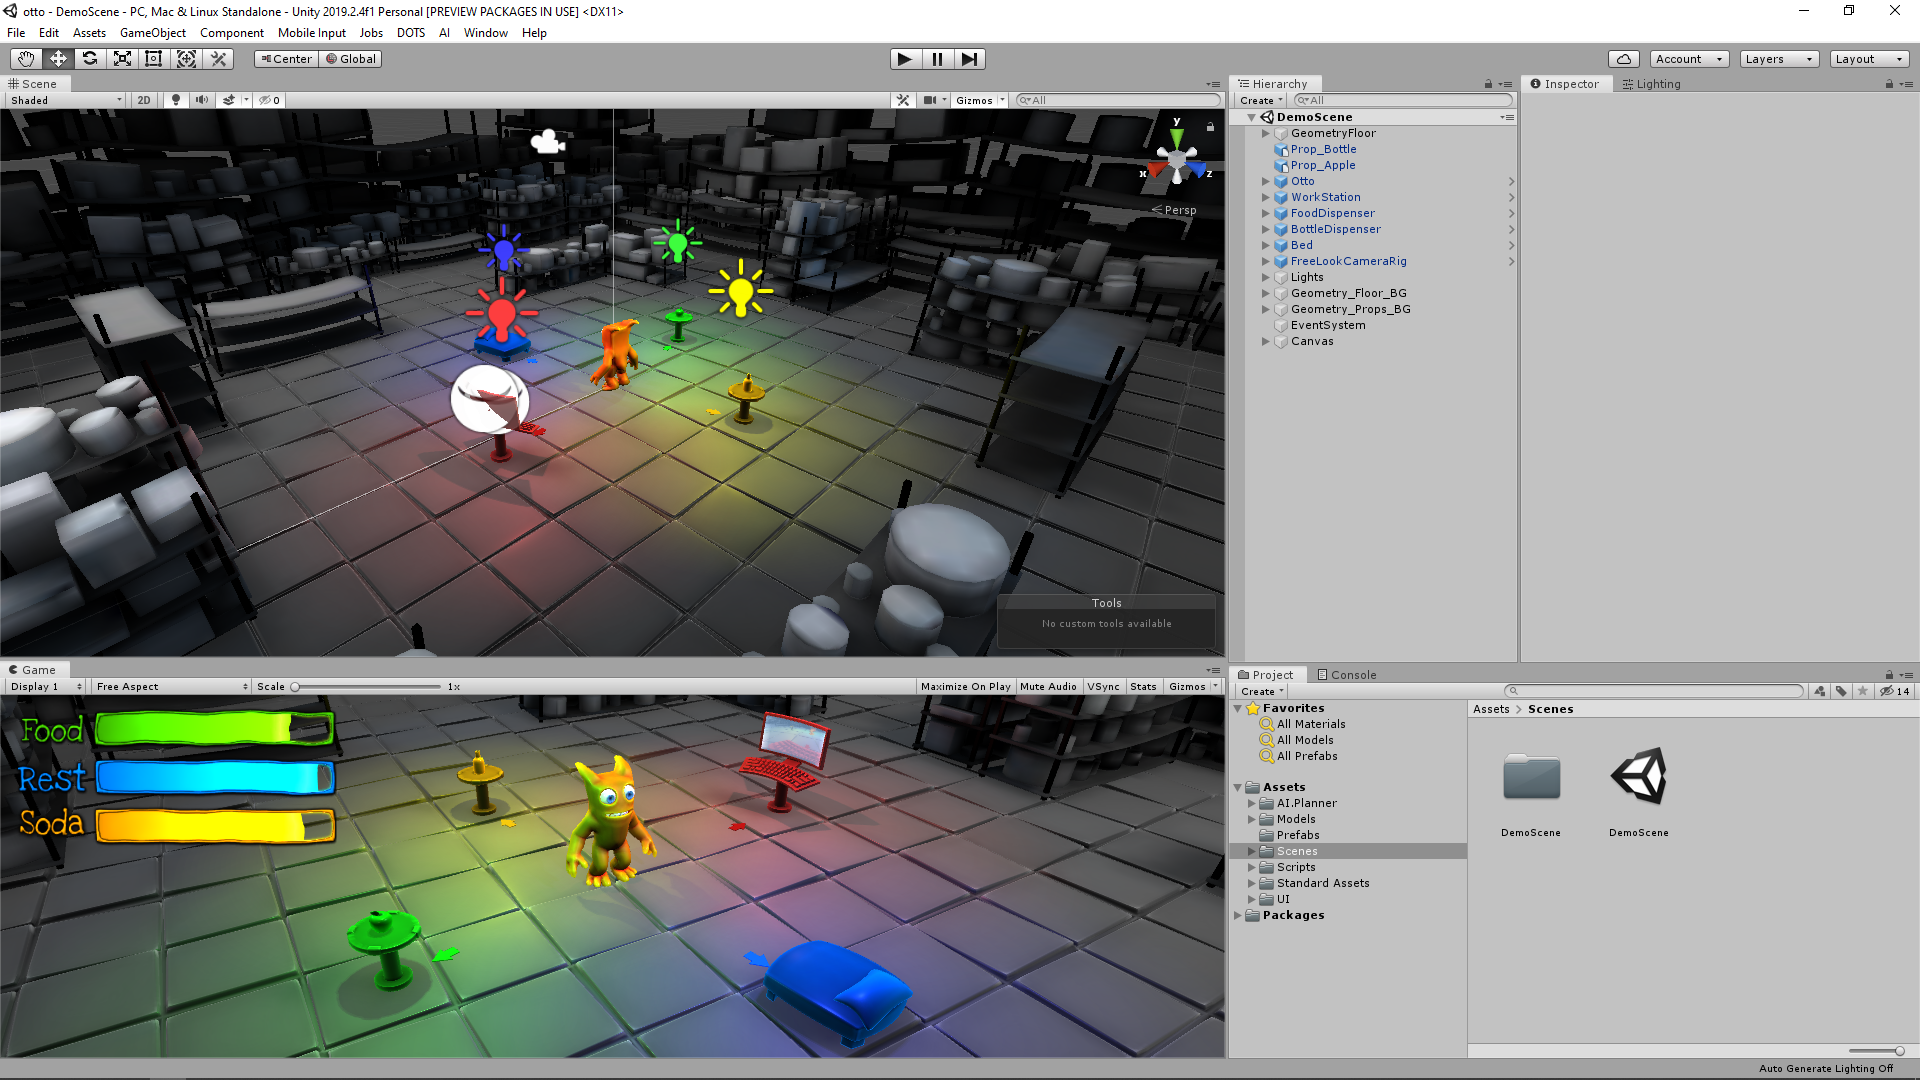
Task: Select the Move tool
Action: pyautogui.click(x=58, y=59)
